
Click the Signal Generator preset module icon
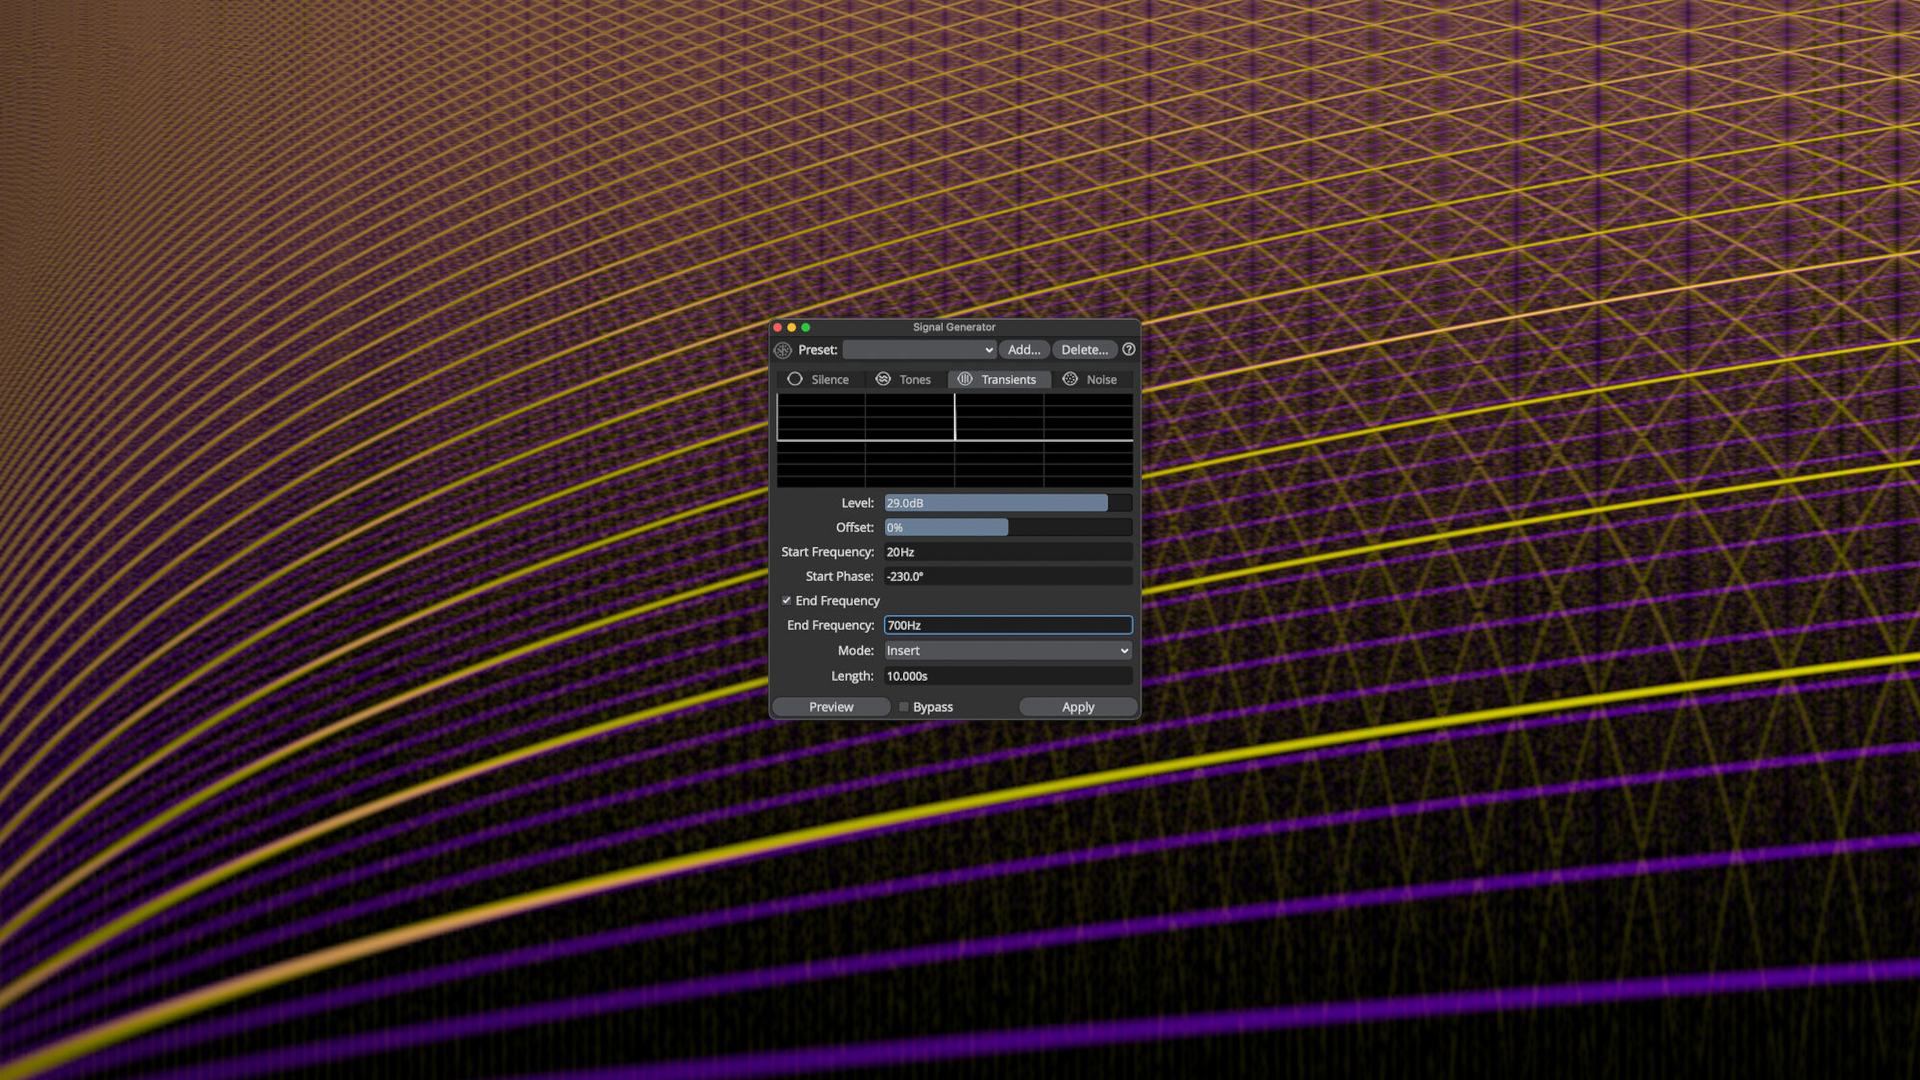[783, 350]
